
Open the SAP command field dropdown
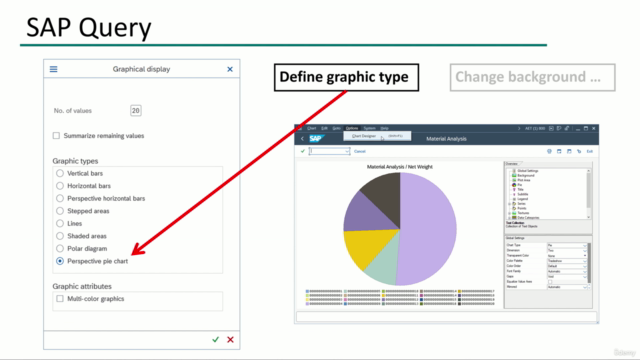[347, 151]
